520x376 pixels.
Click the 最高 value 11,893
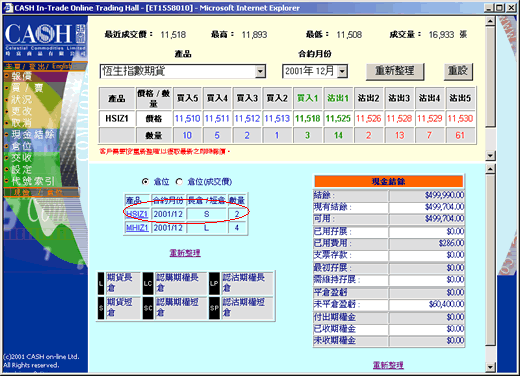click(x=254, y=35)
